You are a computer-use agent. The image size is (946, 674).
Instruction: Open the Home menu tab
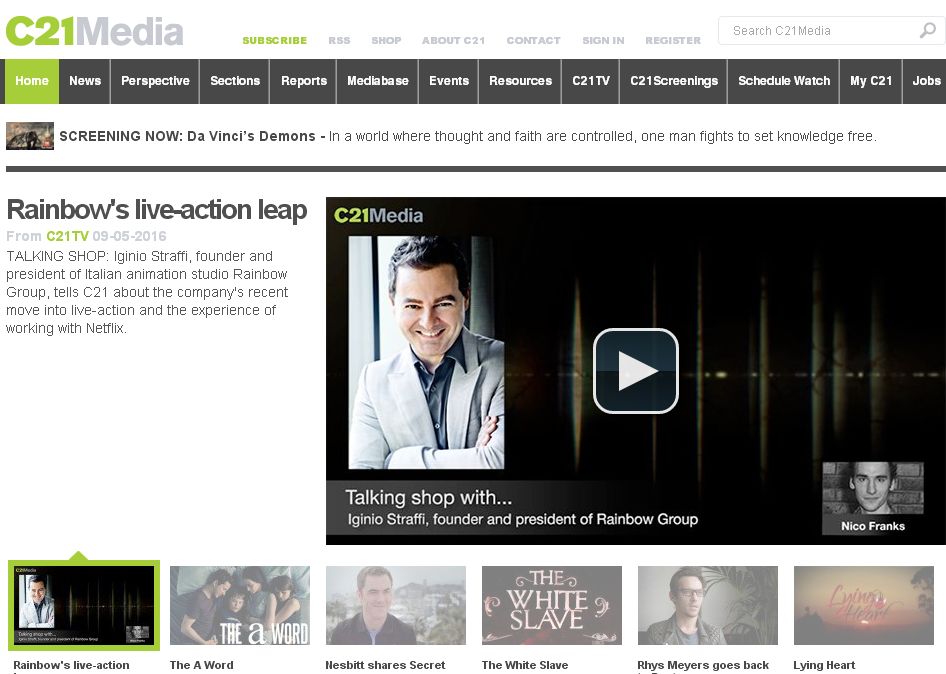pos(32,81)
